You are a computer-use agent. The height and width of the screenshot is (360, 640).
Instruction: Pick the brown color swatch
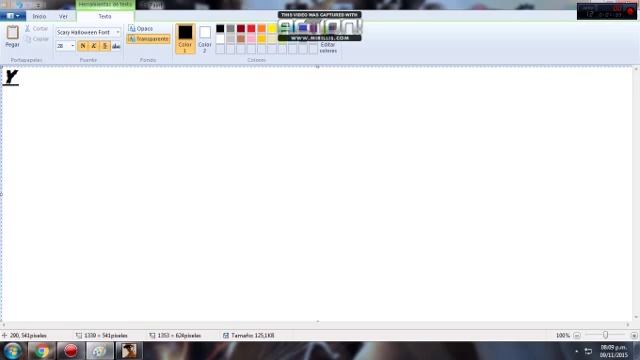click(241, 39)
